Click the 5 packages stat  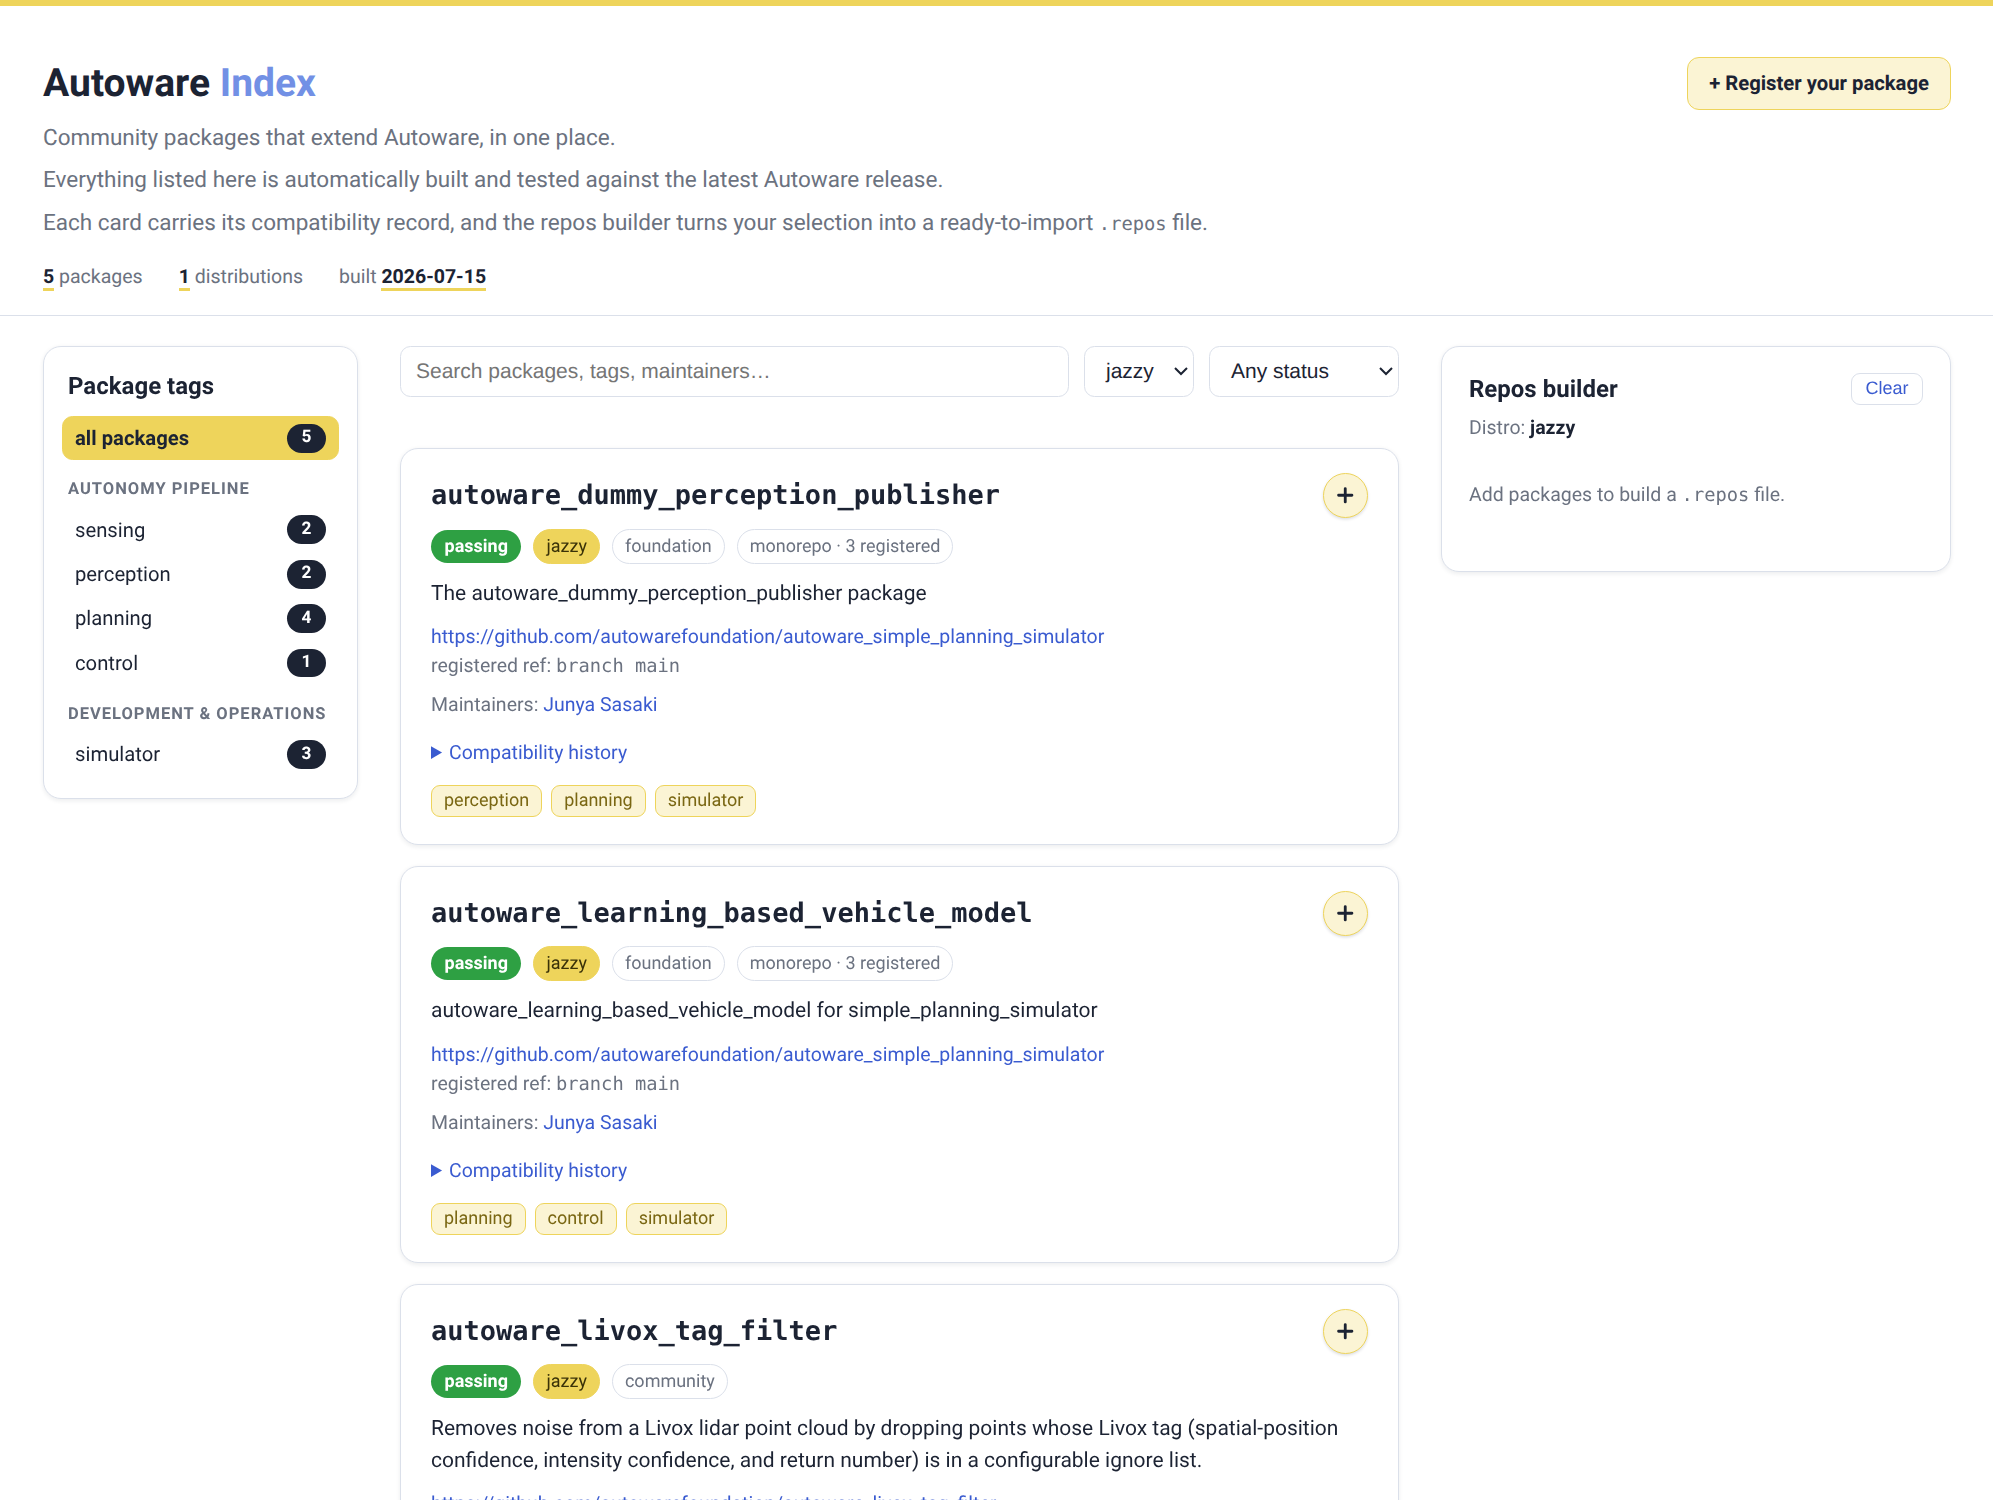[x=92, y=277]
